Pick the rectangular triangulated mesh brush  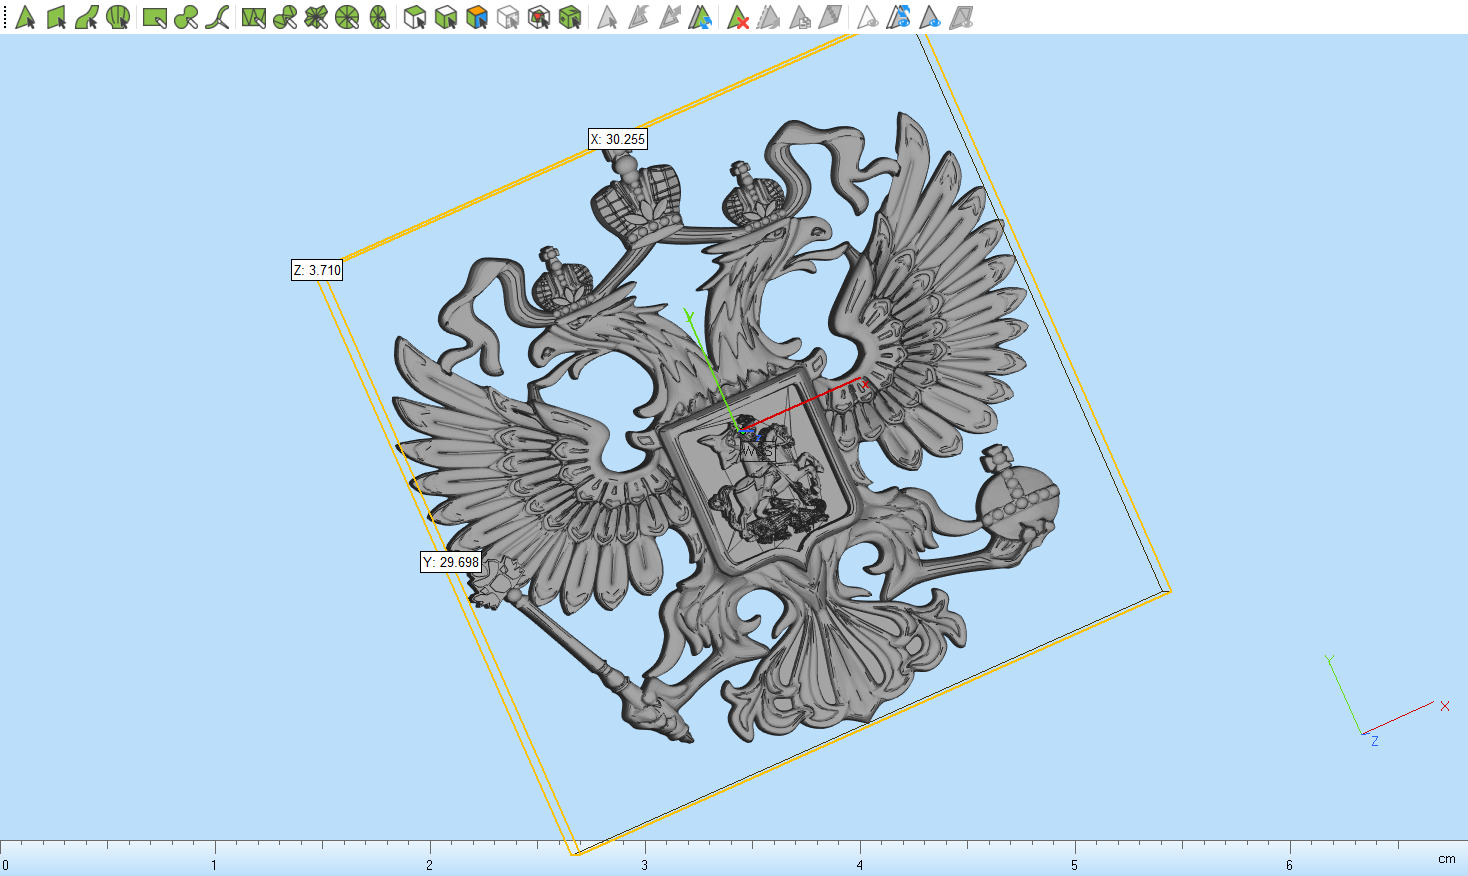coord(253,17)
